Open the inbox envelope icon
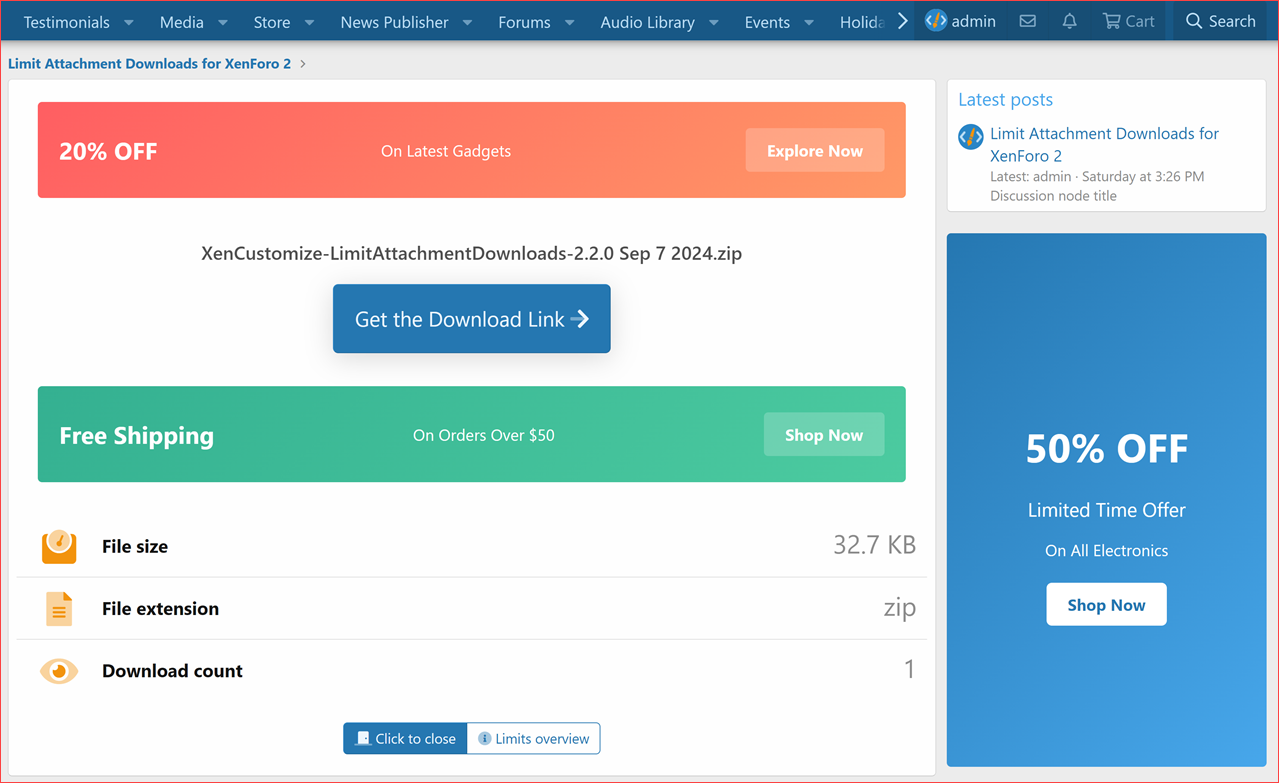The image size is (1279, 783). [x=1027, y=21]
